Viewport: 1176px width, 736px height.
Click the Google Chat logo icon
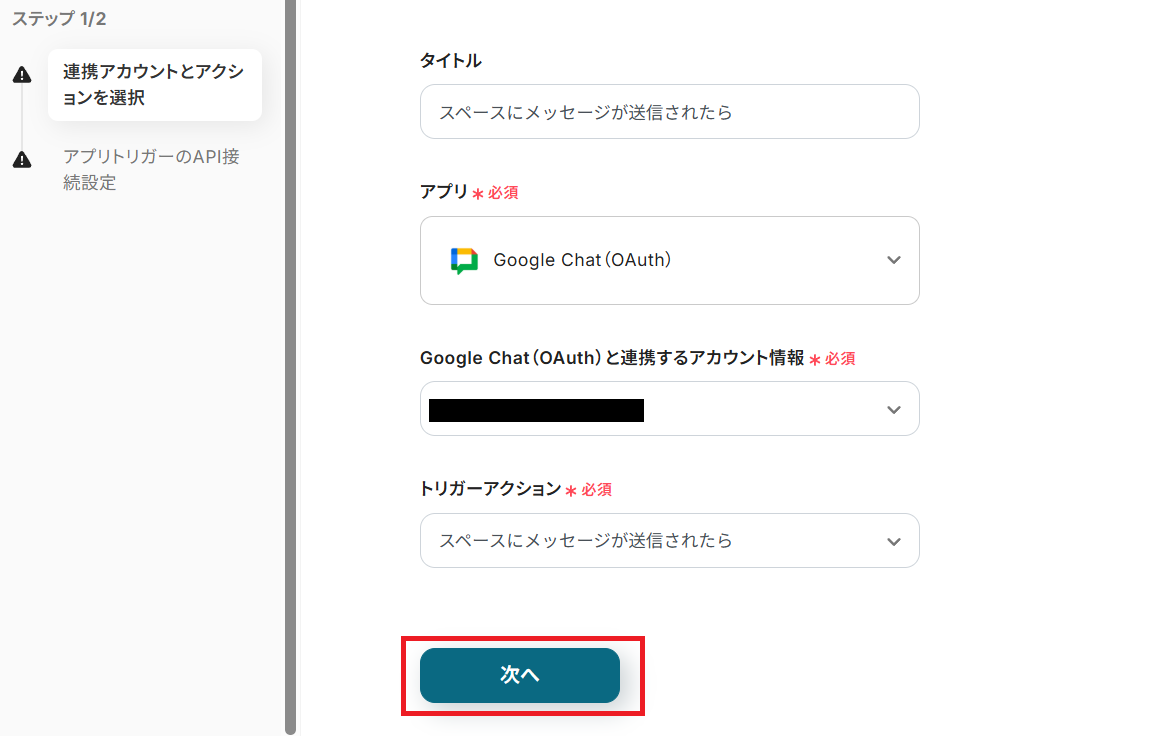[464, 260]
